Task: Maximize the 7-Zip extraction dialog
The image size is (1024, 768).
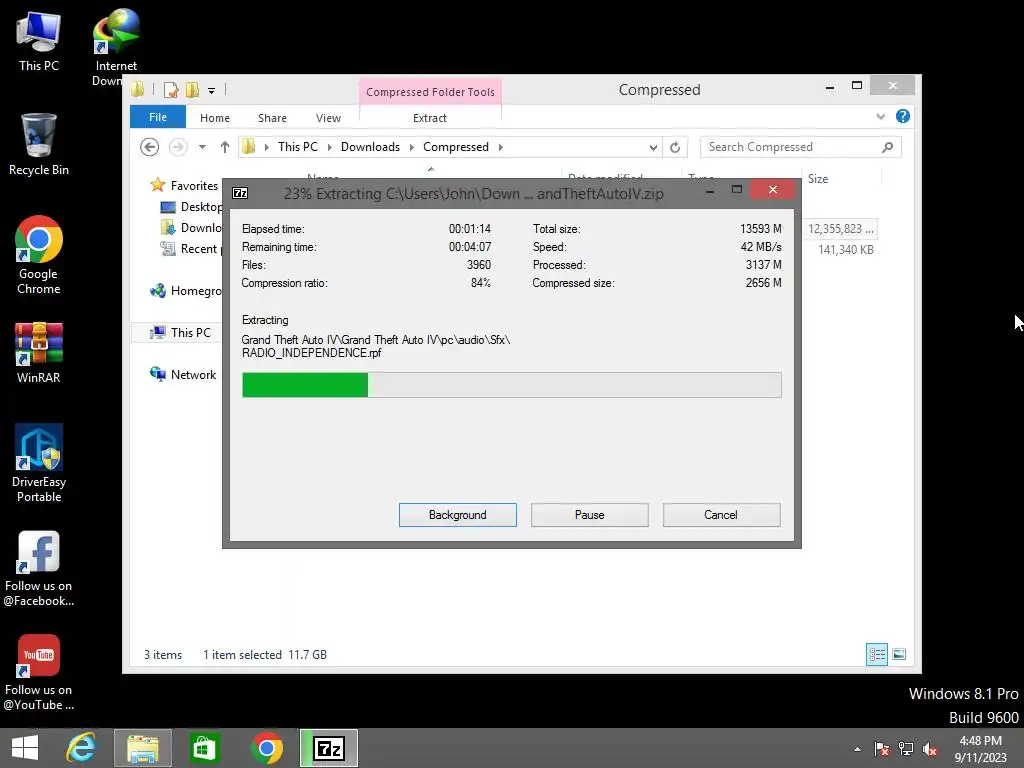Action: (x=737, y=190)
